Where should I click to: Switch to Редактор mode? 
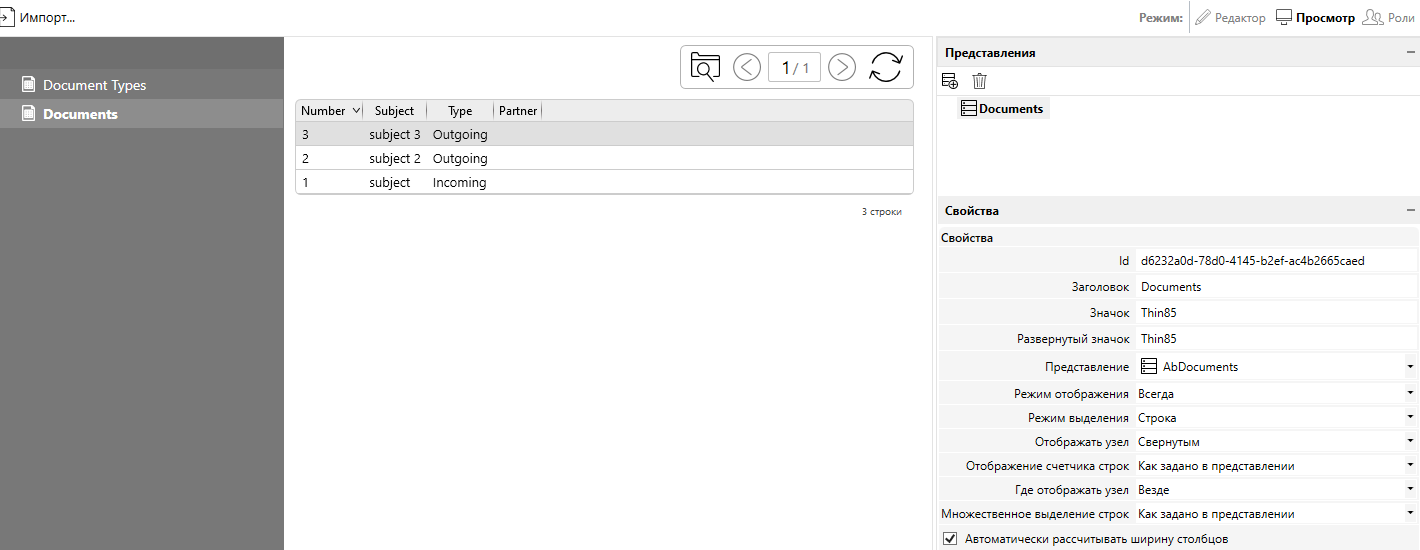point(1230,18)
